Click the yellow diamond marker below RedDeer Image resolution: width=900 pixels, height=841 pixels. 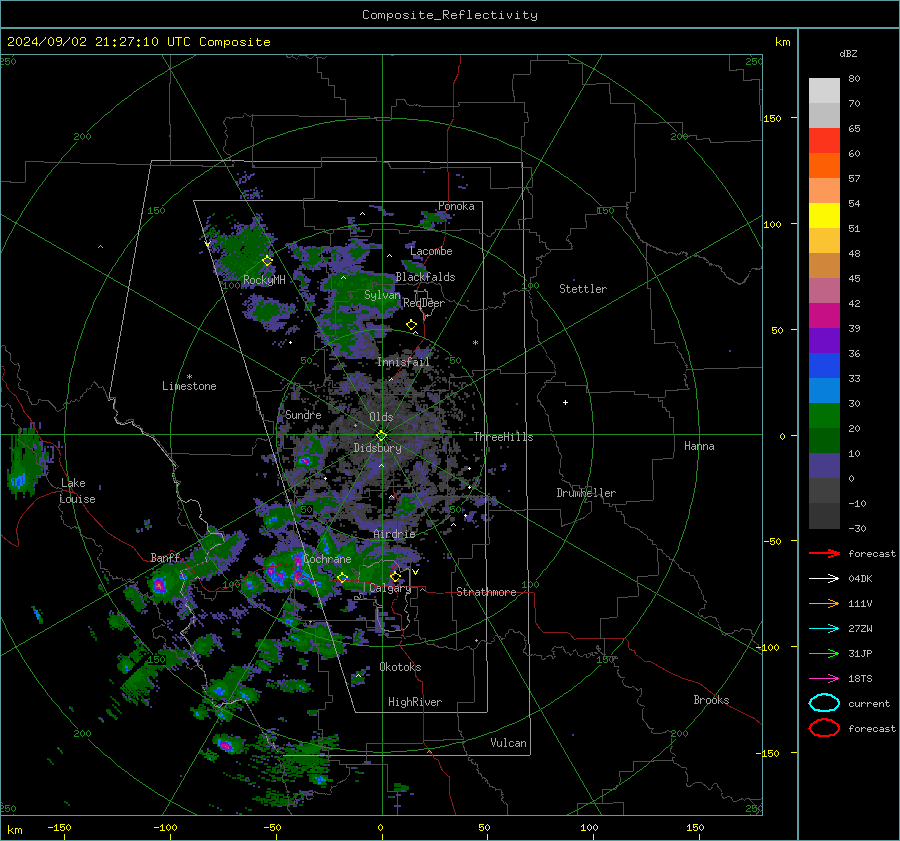(x=411, y=325)
